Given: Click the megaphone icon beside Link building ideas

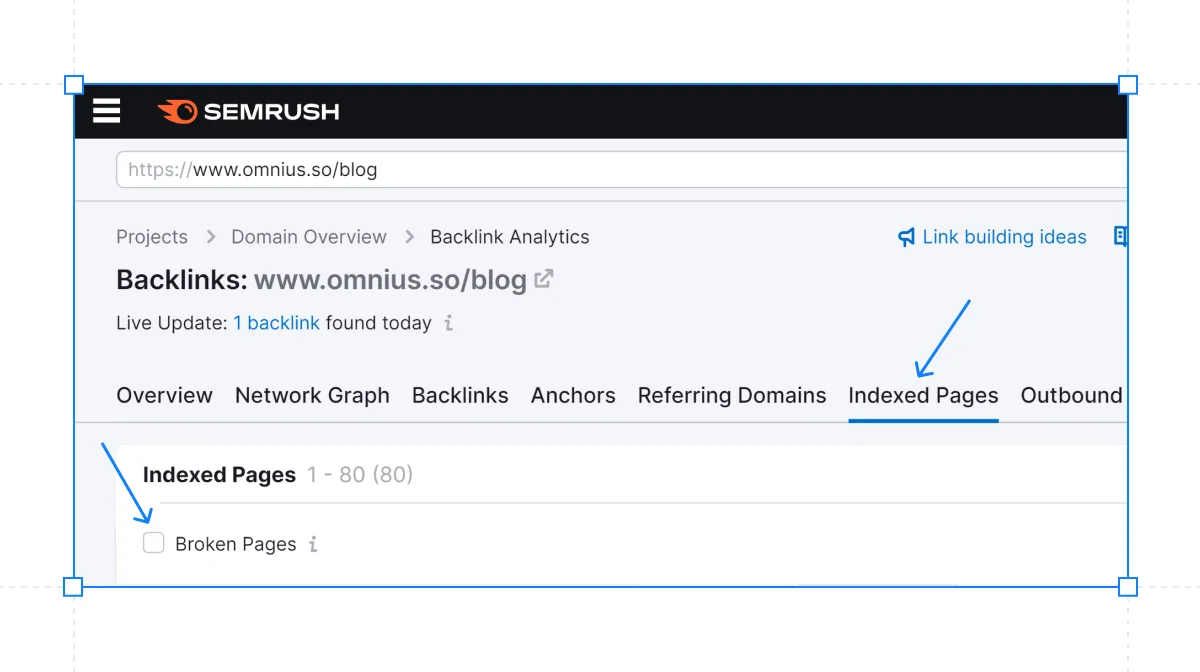Looking at the screenshot, I should pos(905,237).
